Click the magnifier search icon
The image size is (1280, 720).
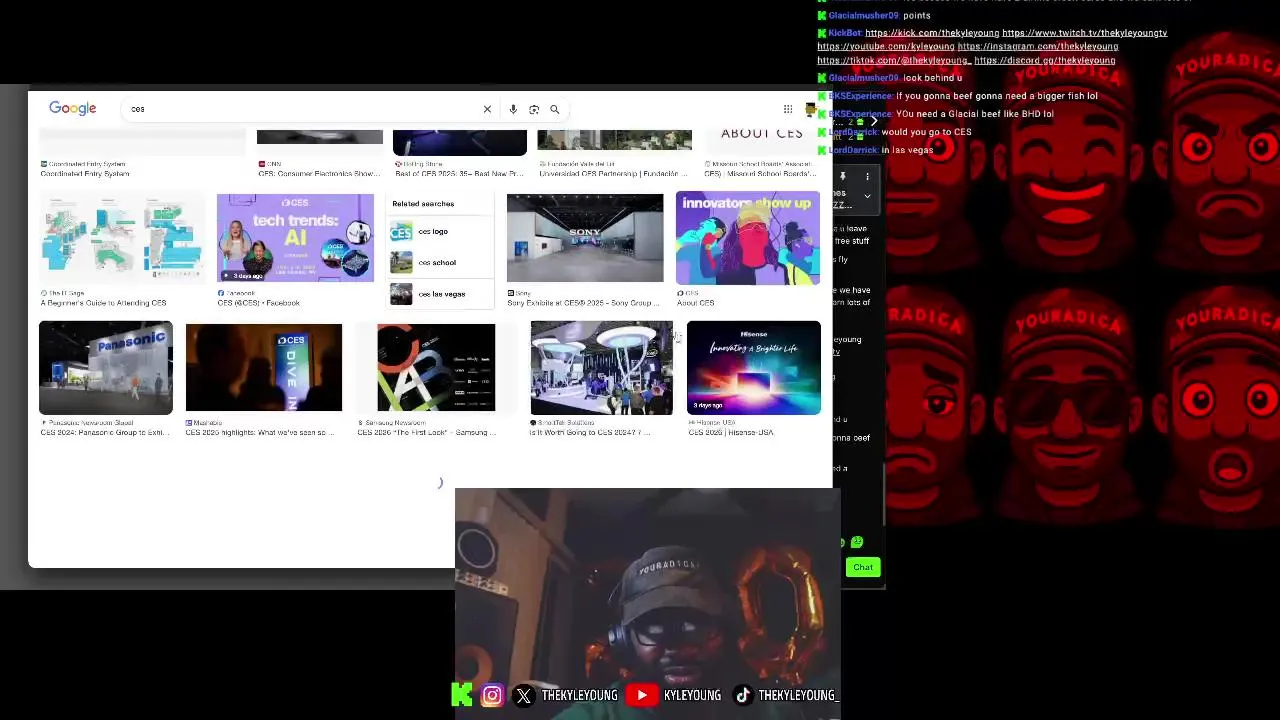pyautogui.click(x=555, y=109)
